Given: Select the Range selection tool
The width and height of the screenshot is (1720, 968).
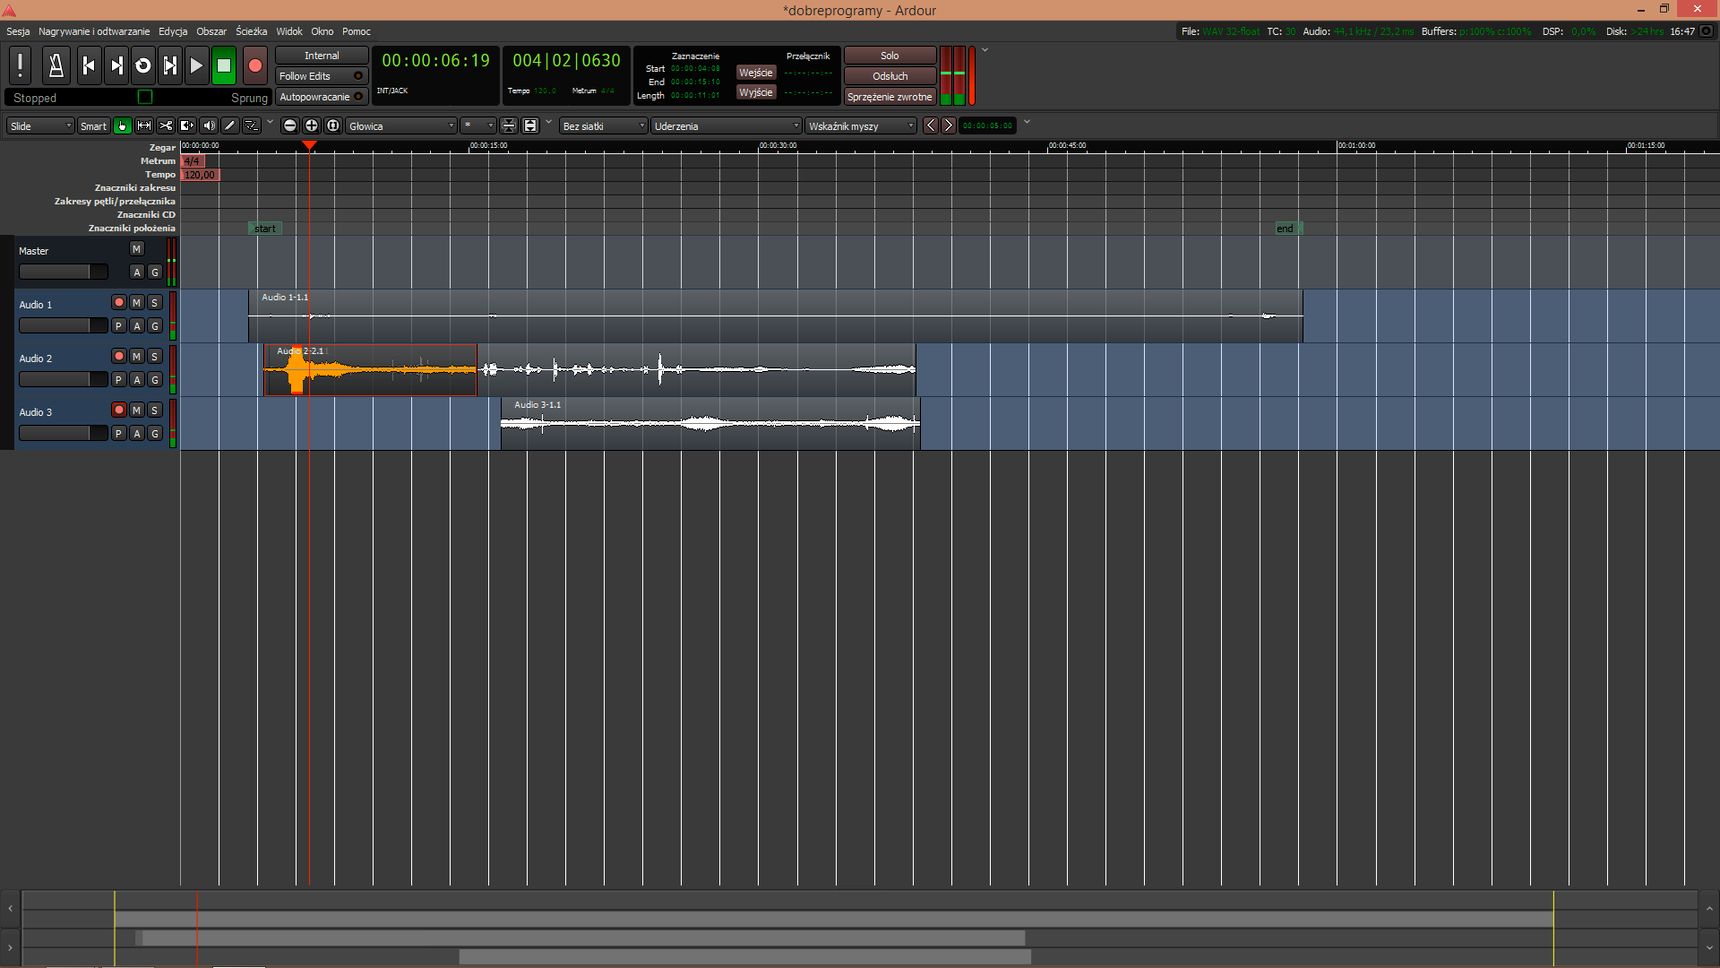Looking at the screenshot, I should click(x=144, y=126).
